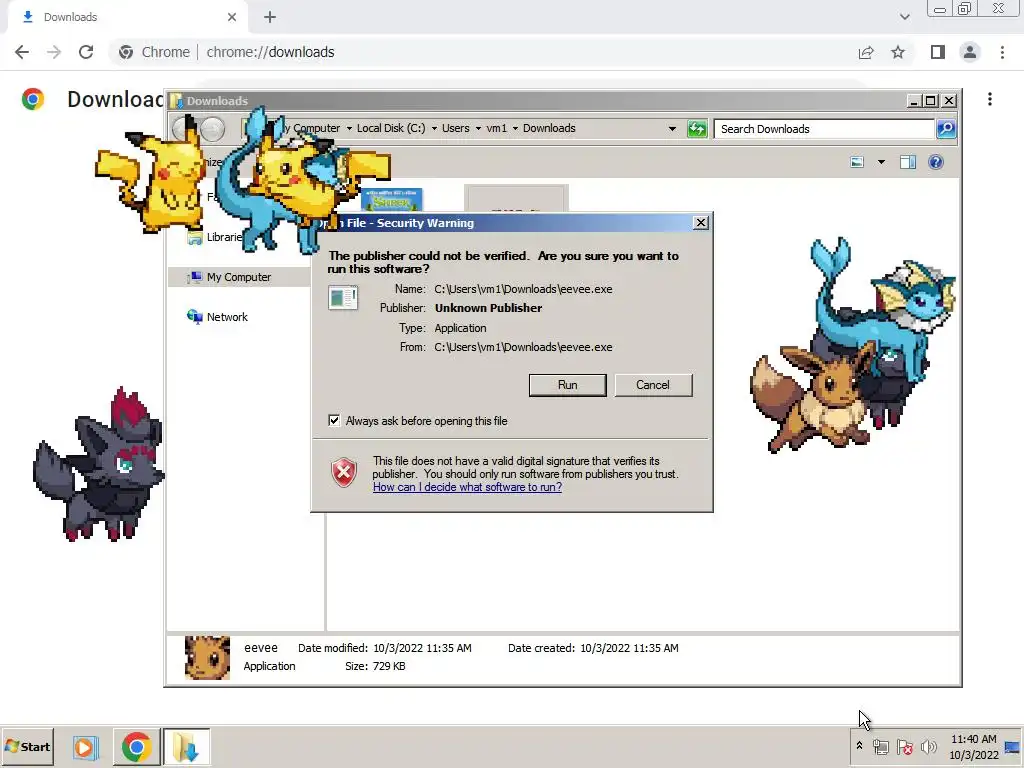Change view with Explorer views icon

(x=857, y=162)
